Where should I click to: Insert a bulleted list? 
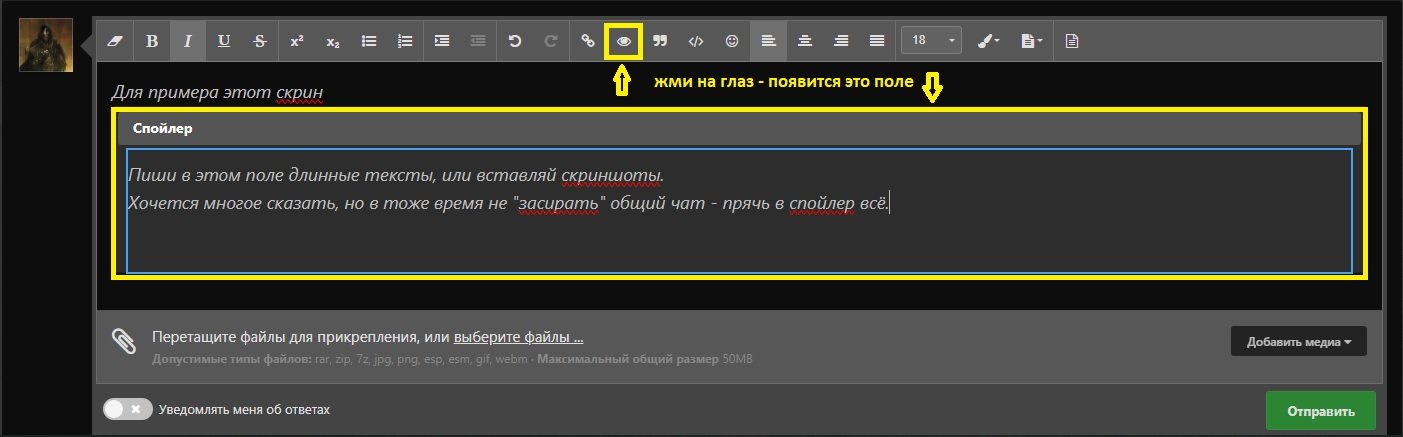(x=369, y=41)
